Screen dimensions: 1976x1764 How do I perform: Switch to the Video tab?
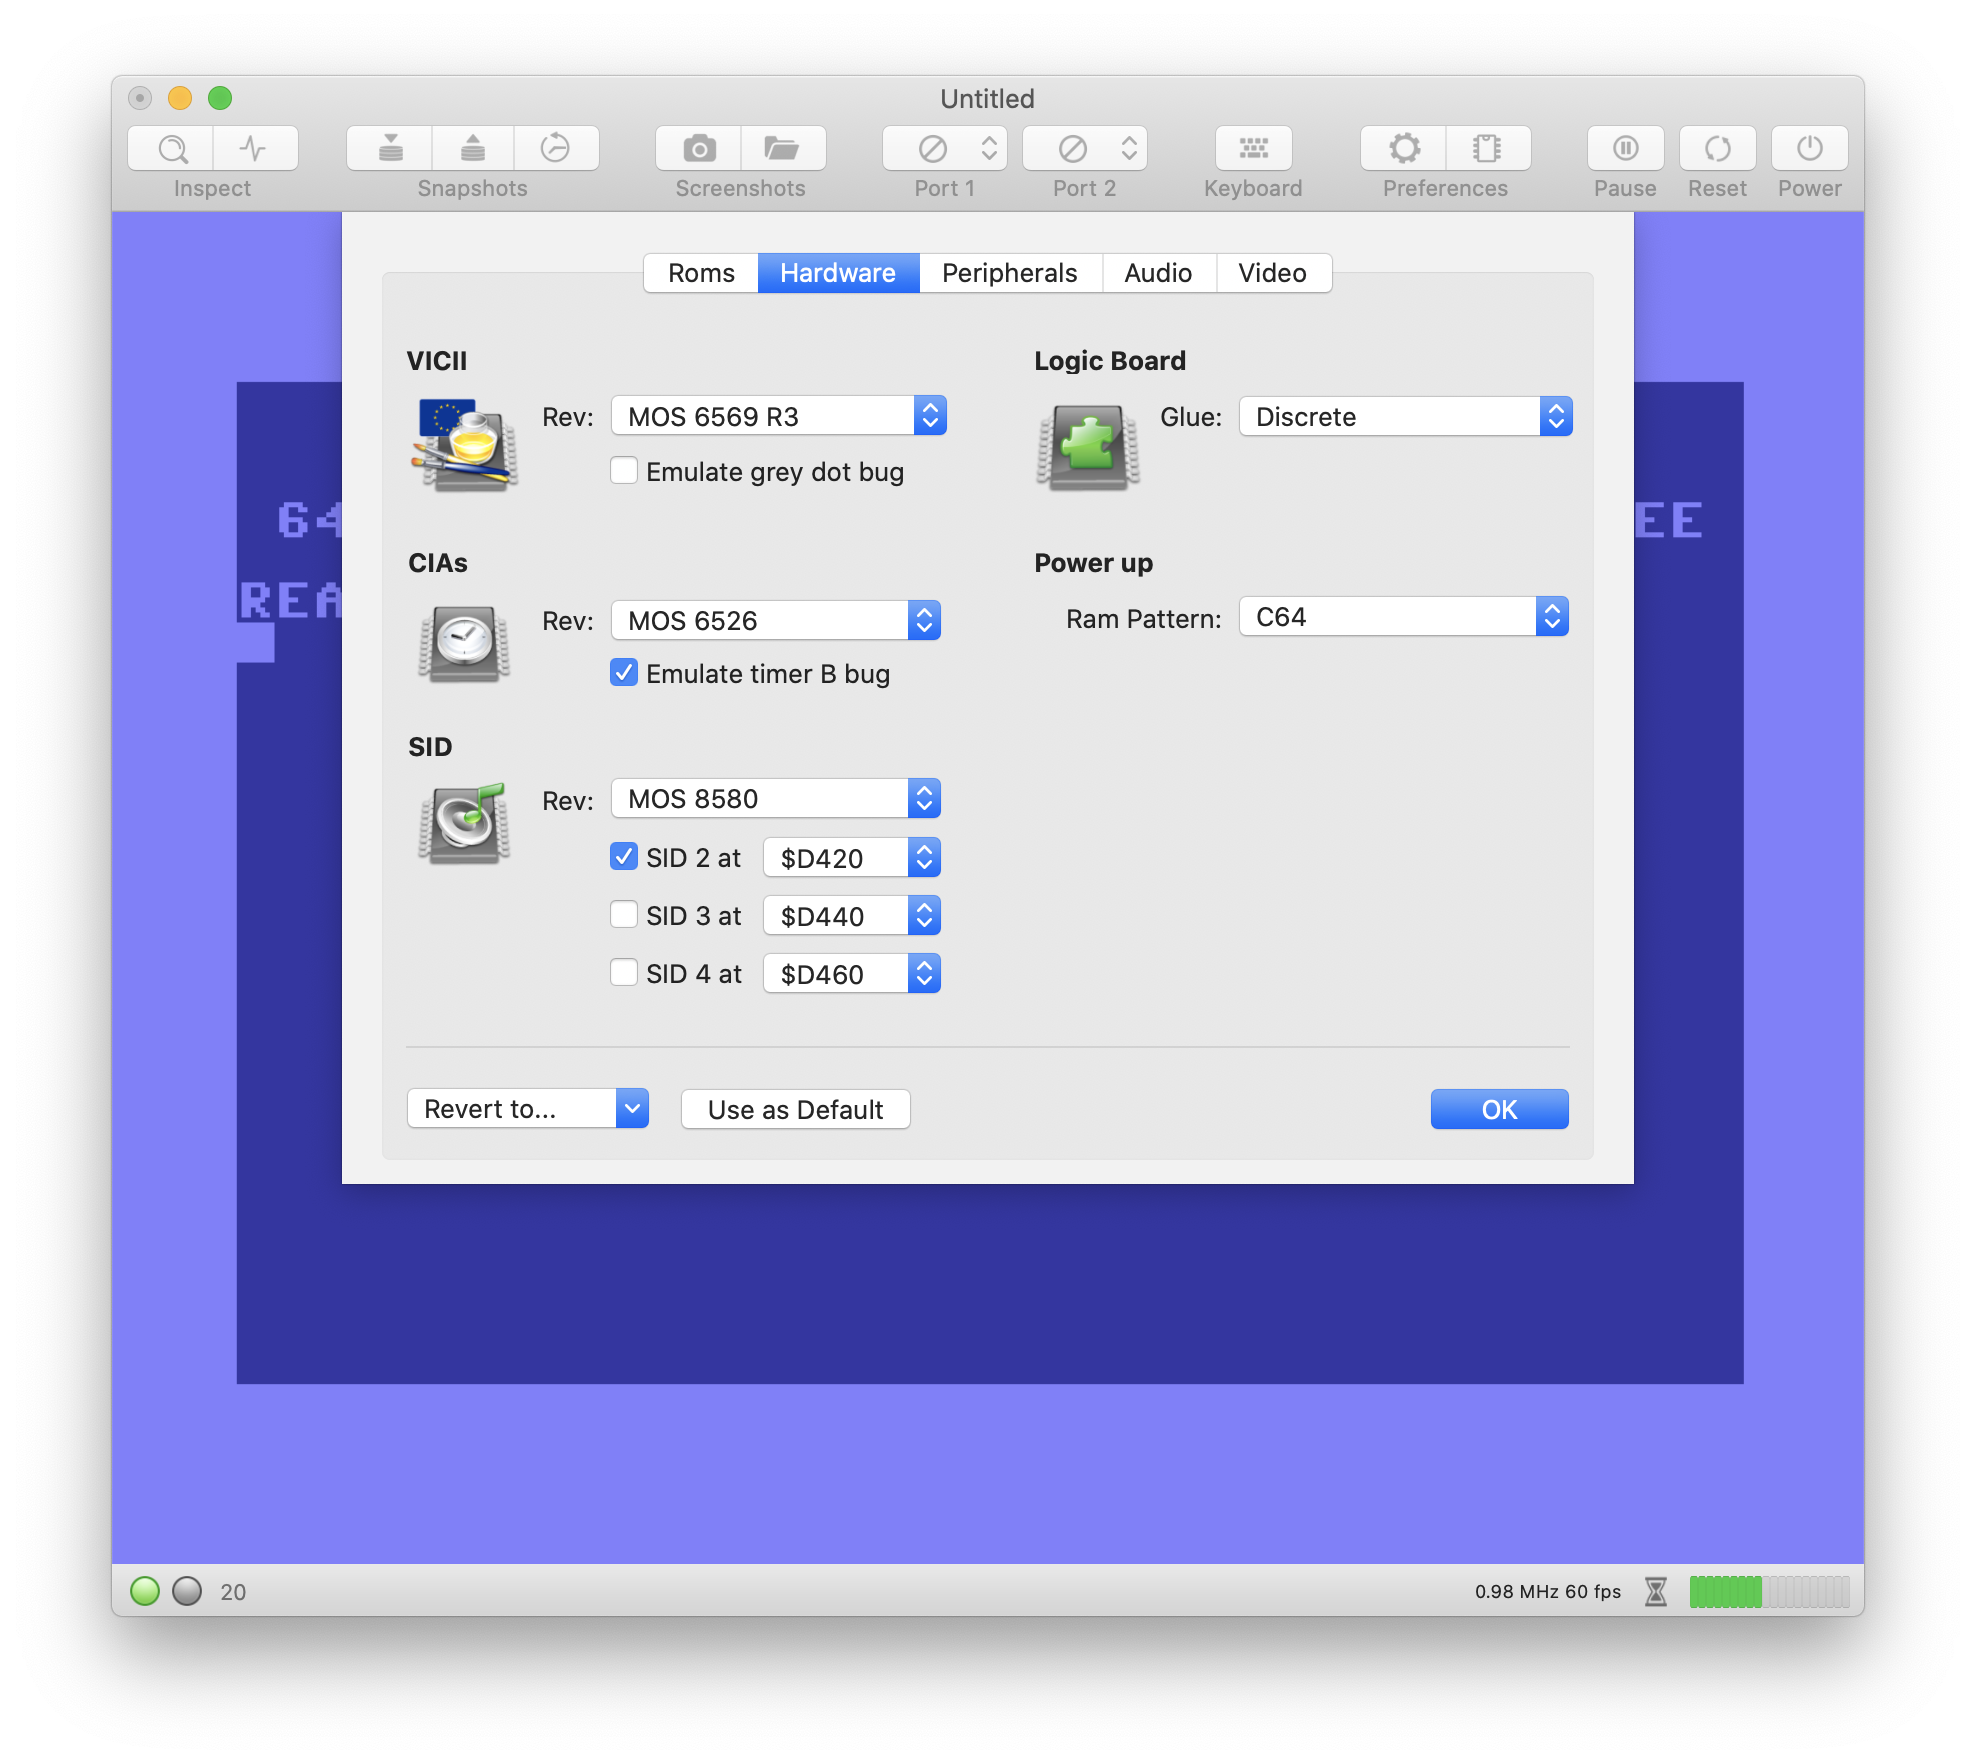(x=1273, y=273)
